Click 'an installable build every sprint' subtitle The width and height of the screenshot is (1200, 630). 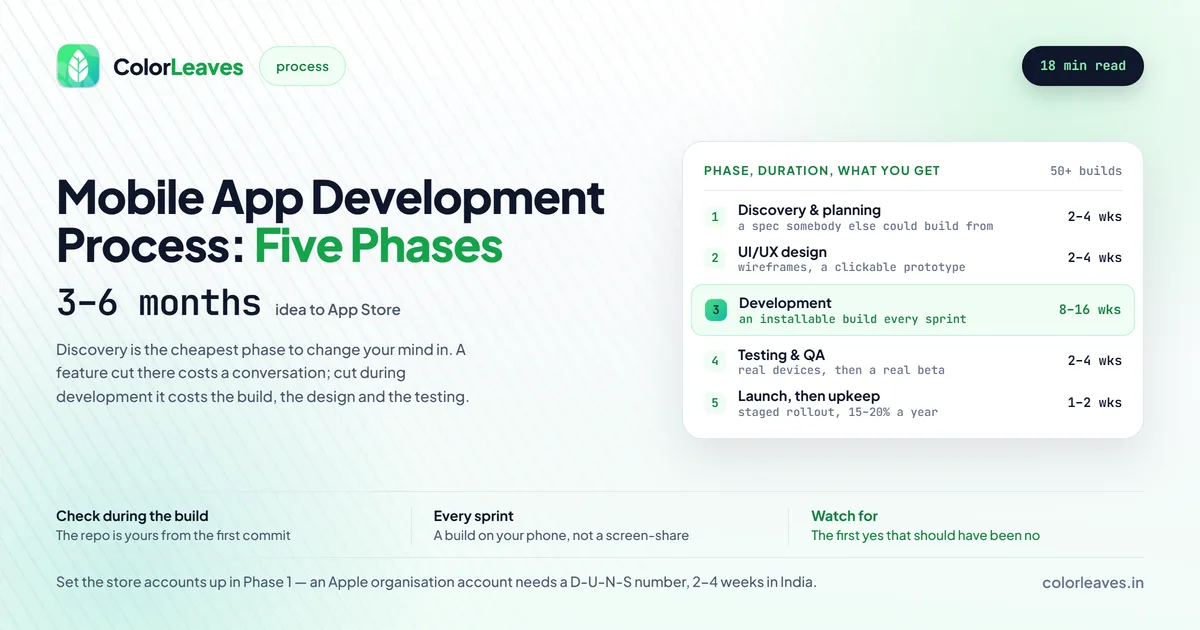853,319
